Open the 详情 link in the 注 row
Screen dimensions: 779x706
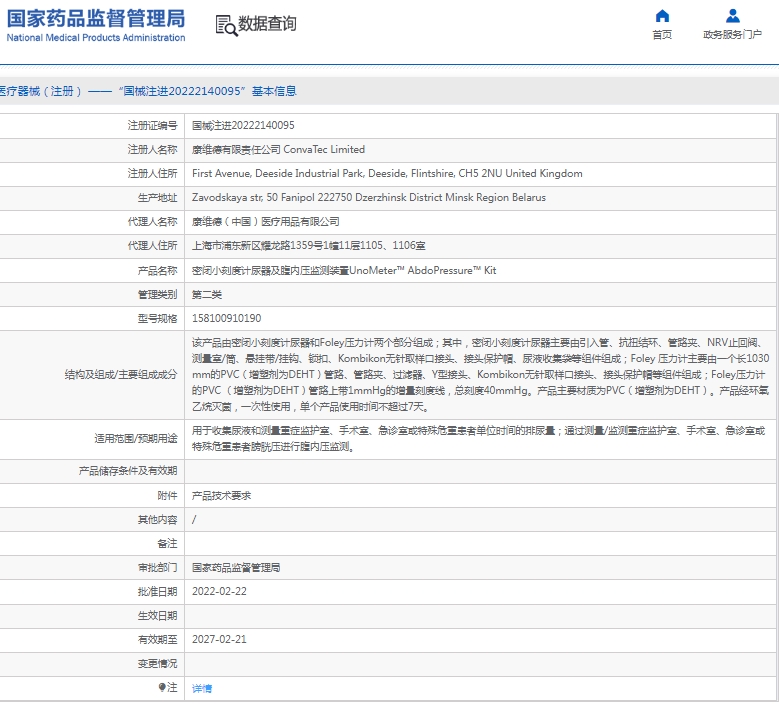[x=202, y=688]
